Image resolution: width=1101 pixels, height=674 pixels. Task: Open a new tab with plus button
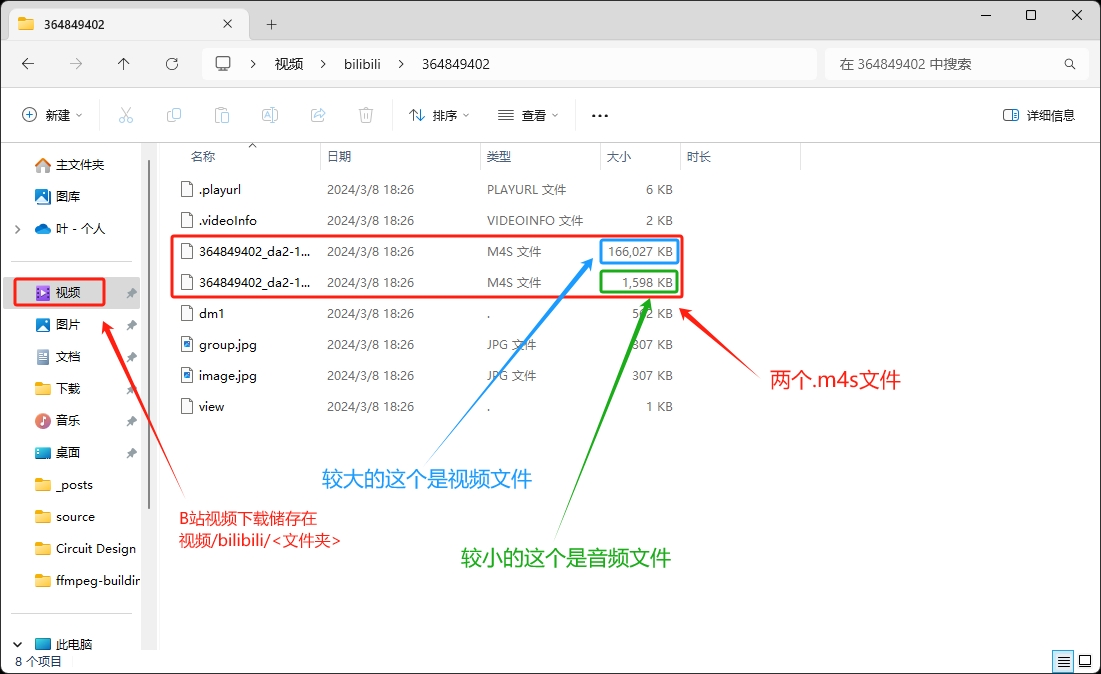pos(271,24)
